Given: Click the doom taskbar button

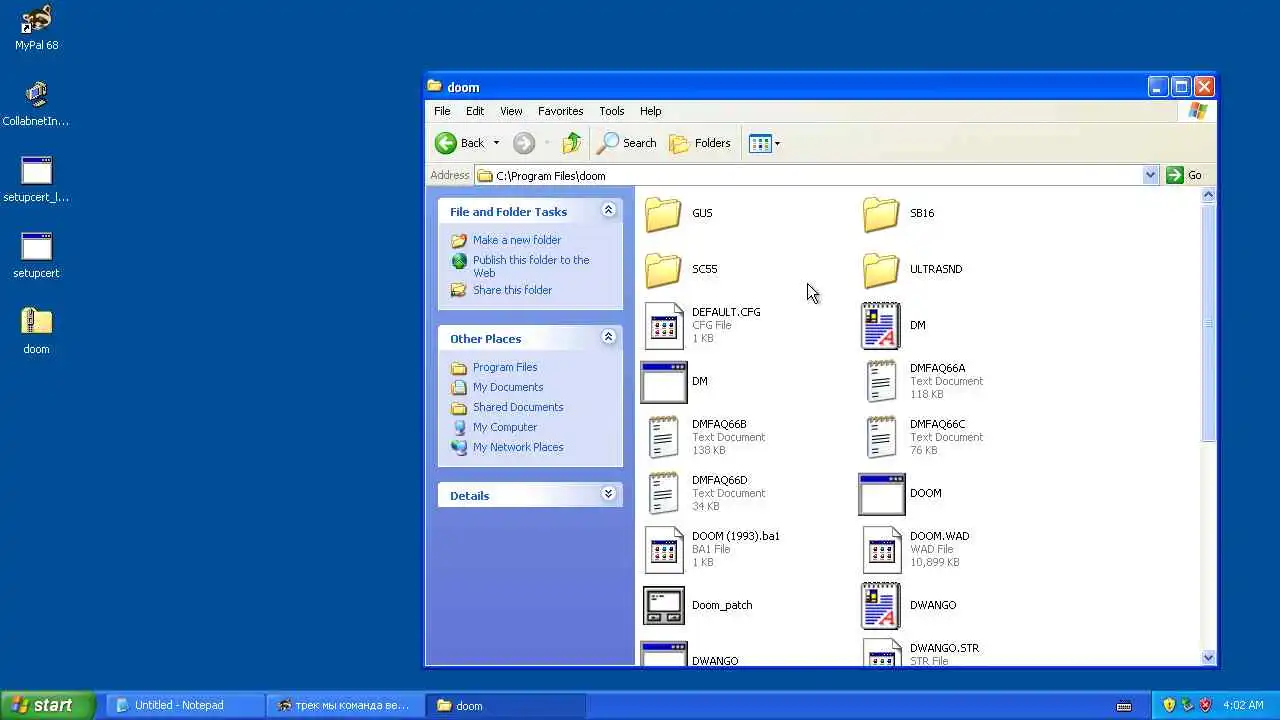Looking at the screenshot, I should click(505, 705).
